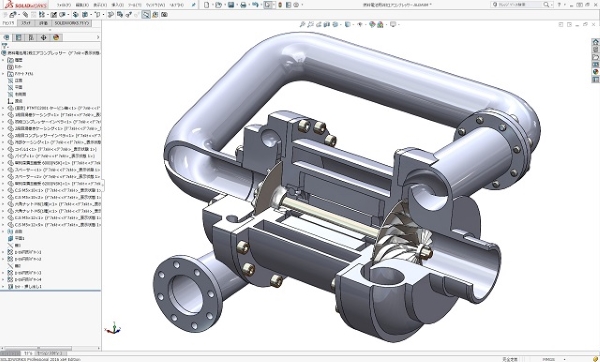Open SOLIDWORKS Resources home icon in task pane
The height and width of the screenshot is (362, 600).
point(595,42)
